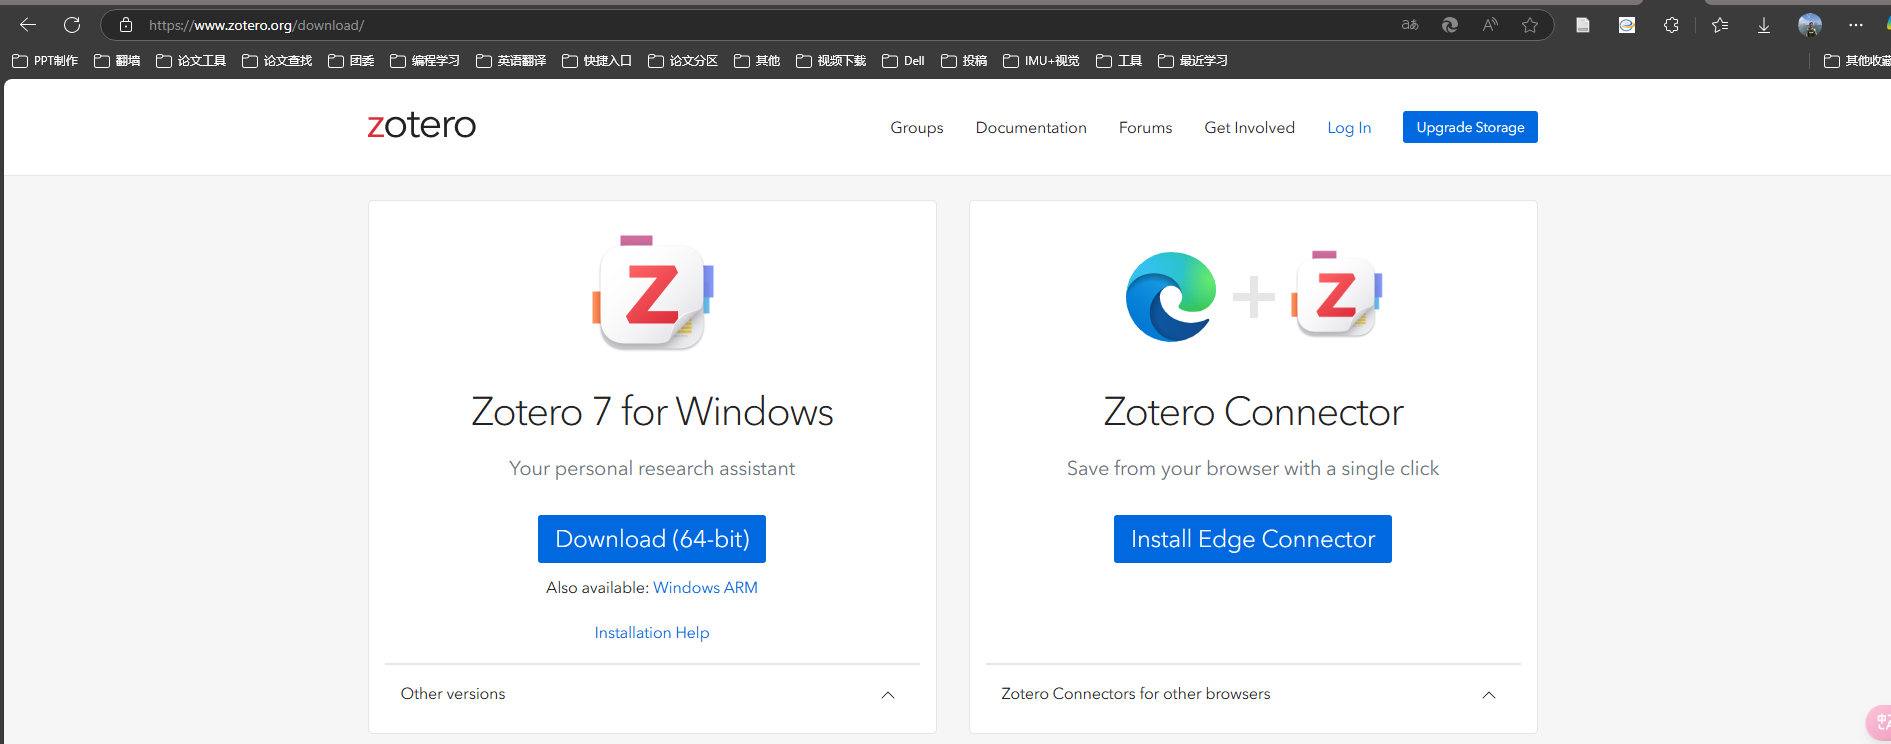The image size is (1891, 744).
Task: Expand the Other versions section
Action: pos(652,694)
